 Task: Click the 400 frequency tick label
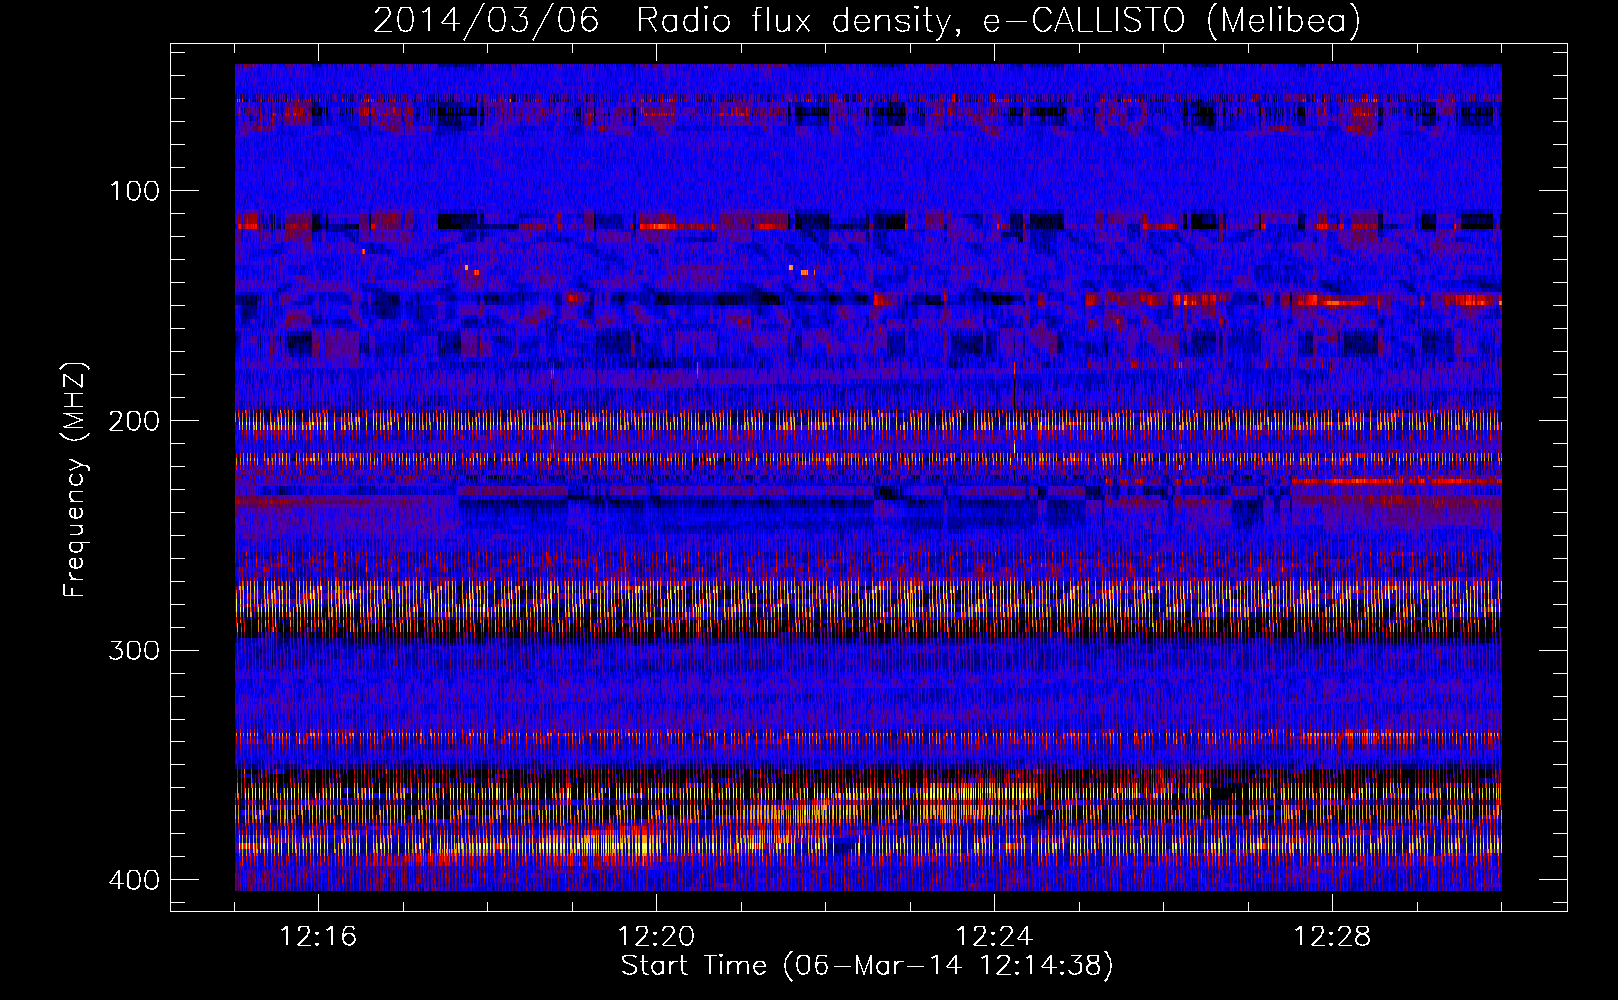133,880
